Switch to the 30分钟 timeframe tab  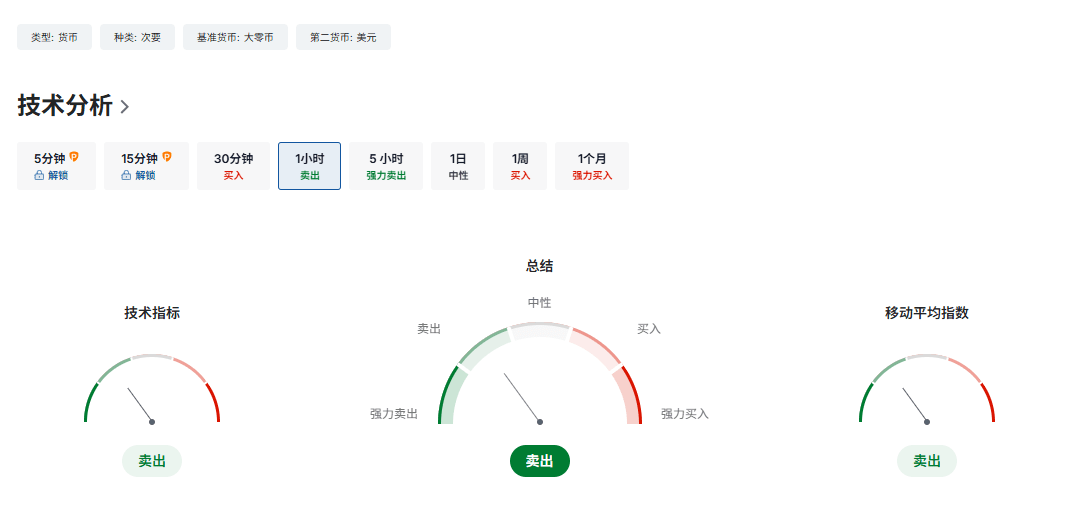pyautogui.click(x=233, y=166)
